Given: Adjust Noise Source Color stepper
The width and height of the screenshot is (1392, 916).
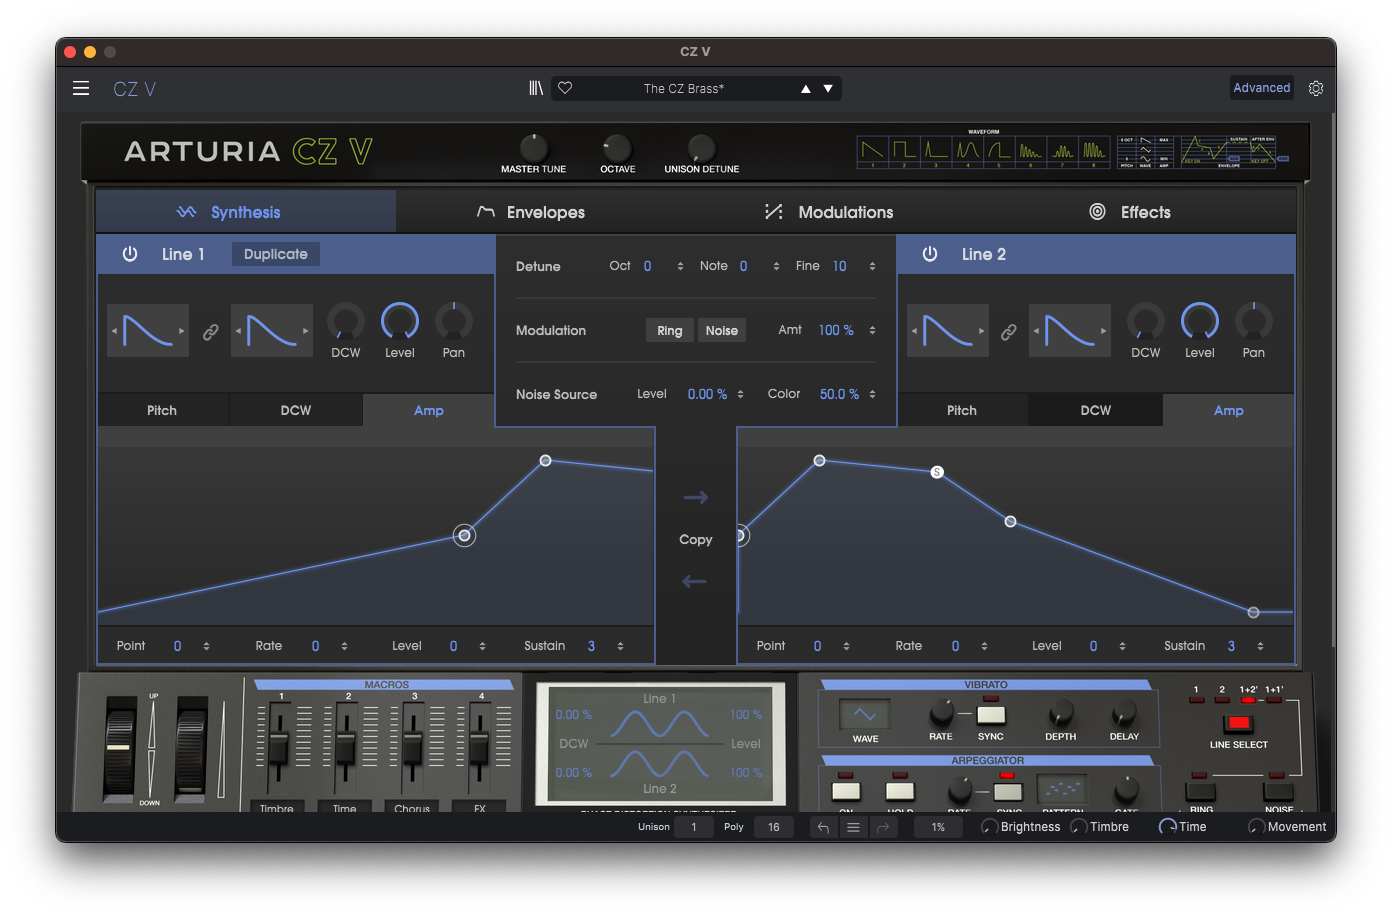Looking at the screenshot, I should pyautogui.click(x=872, y=394).
